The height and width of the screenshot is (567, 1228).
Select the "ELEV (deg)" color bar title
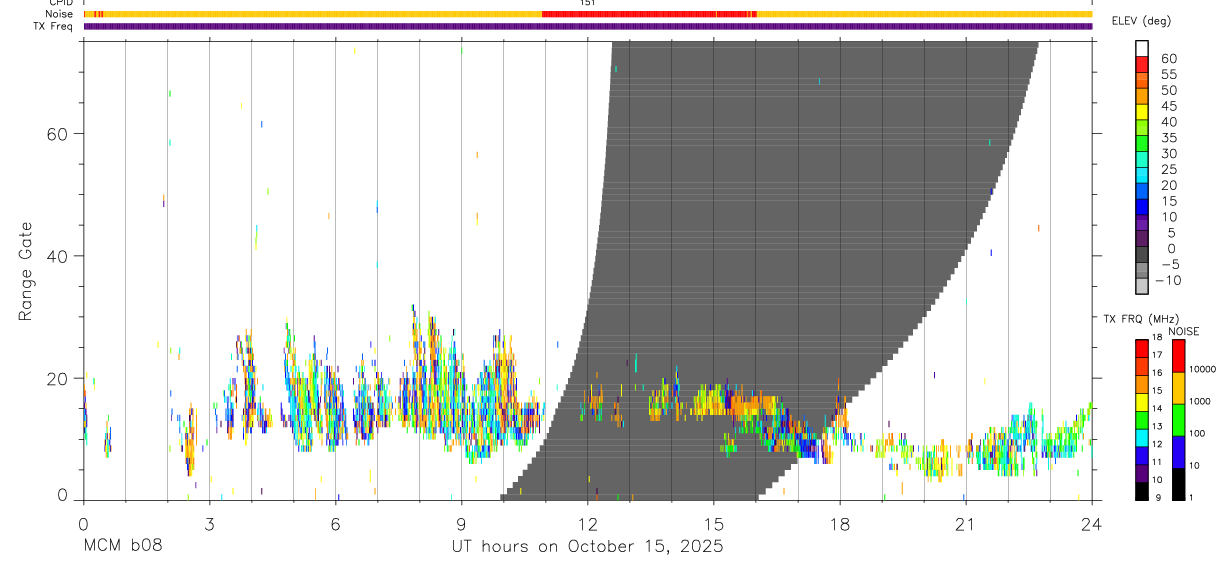[x=1140, y=21]
